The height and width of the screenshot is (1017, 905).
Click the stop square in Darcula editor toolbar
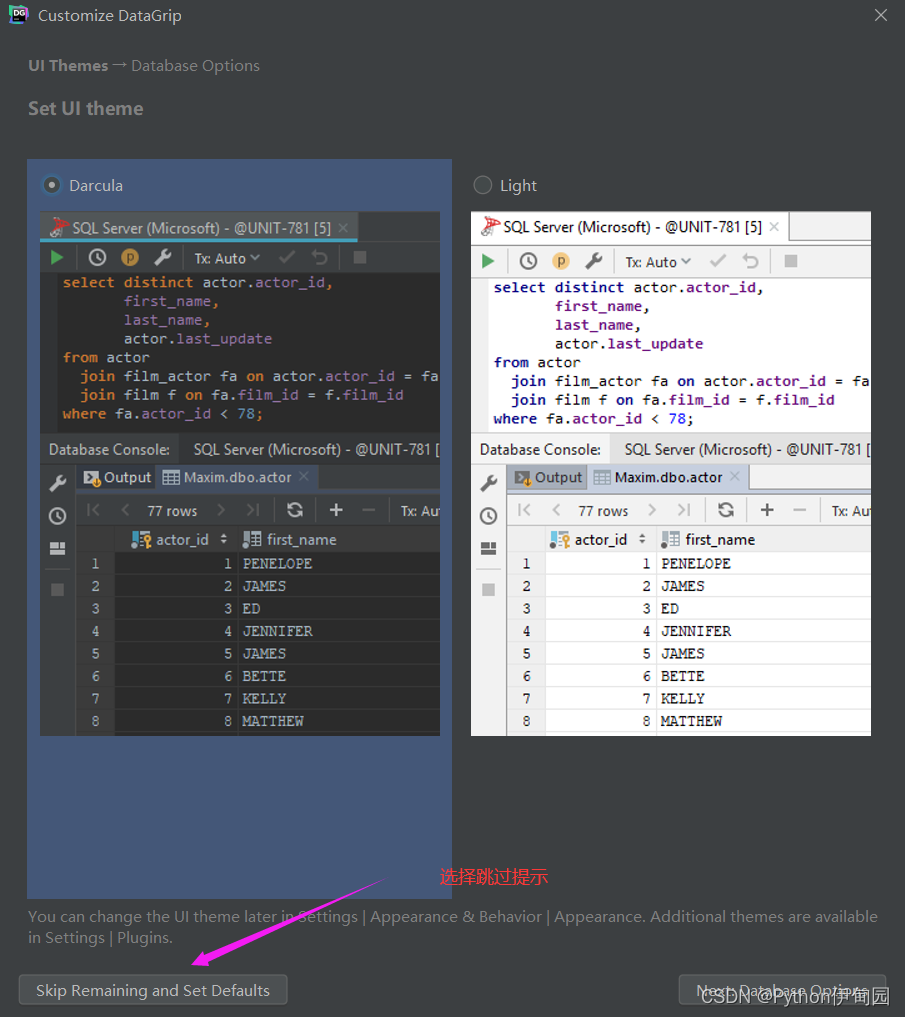point(360,258)
